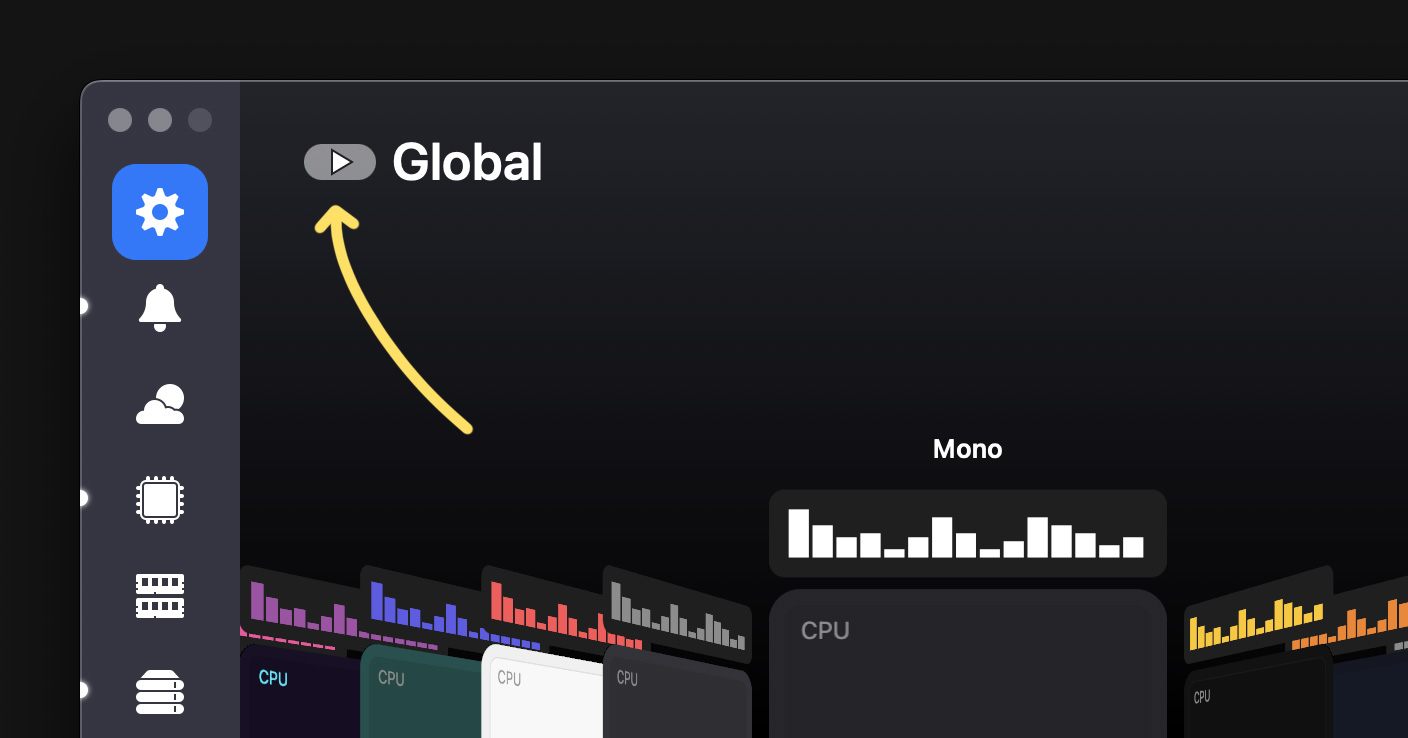
Task: Select the white light CPU dropdown preview
Action: pos(543,692)
